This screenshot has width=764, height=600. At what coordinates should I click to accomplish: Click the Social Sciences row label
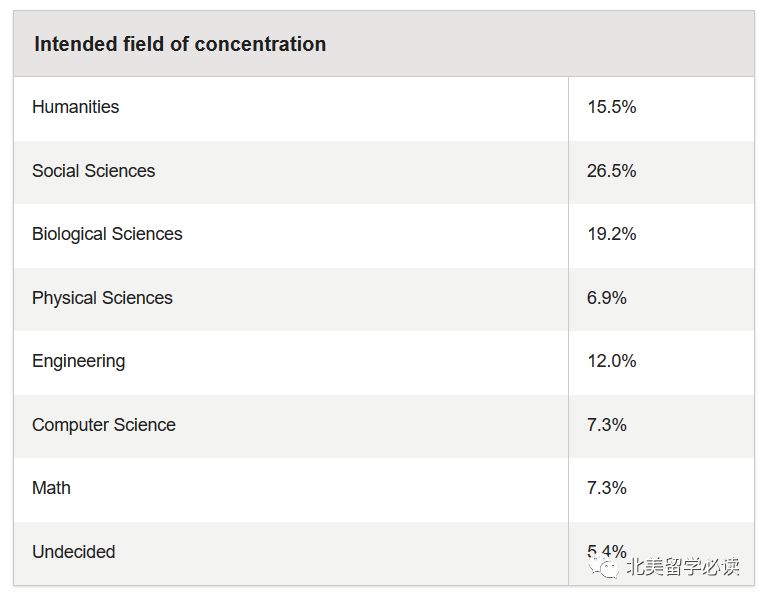point(94,171)
